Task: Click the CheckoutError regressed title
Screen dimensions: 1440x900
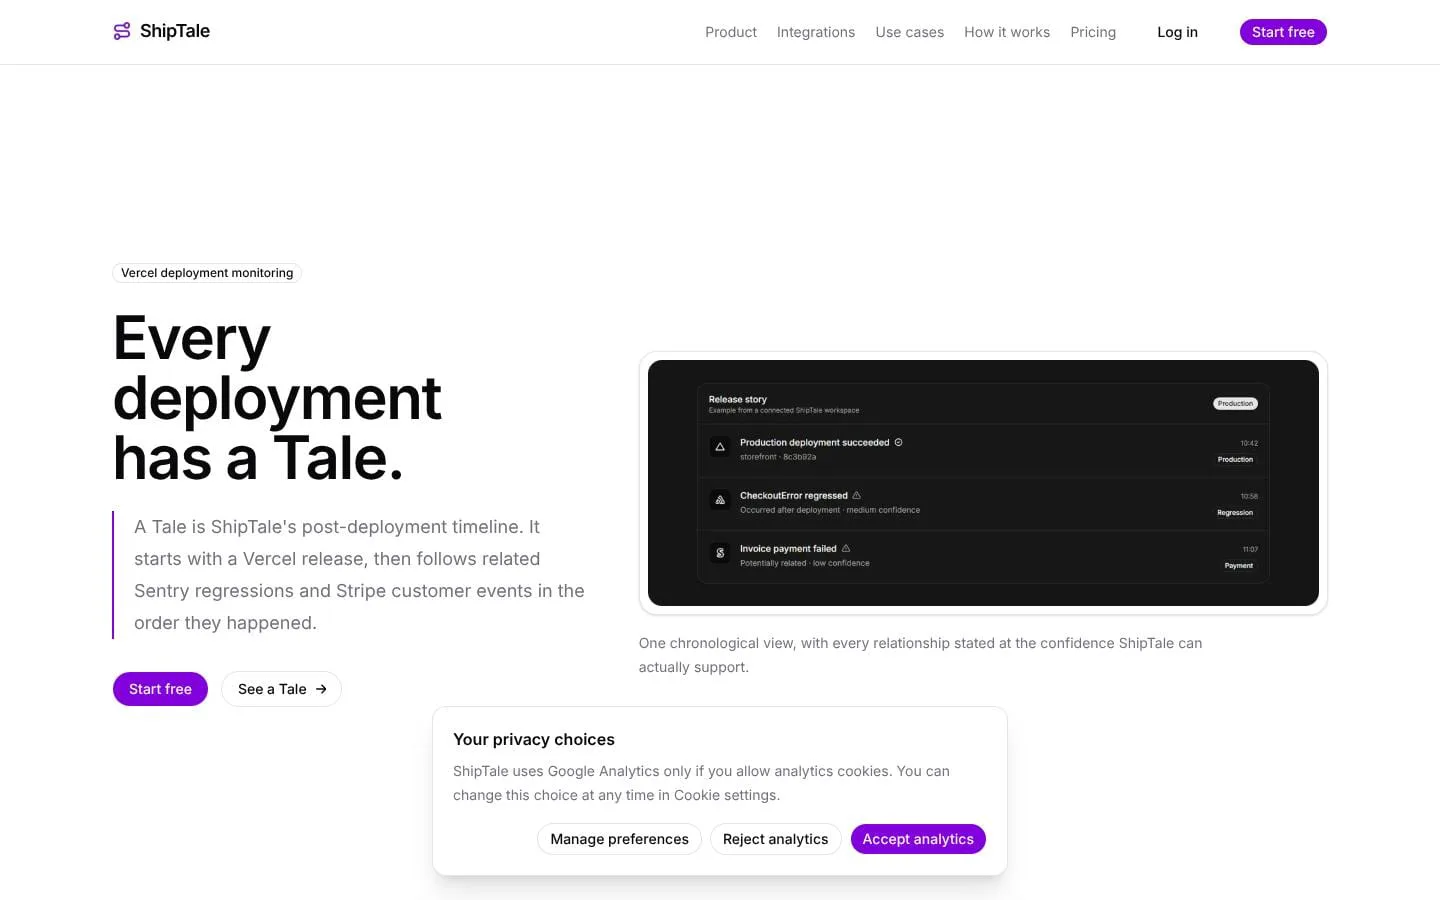Action: point(793,495)
